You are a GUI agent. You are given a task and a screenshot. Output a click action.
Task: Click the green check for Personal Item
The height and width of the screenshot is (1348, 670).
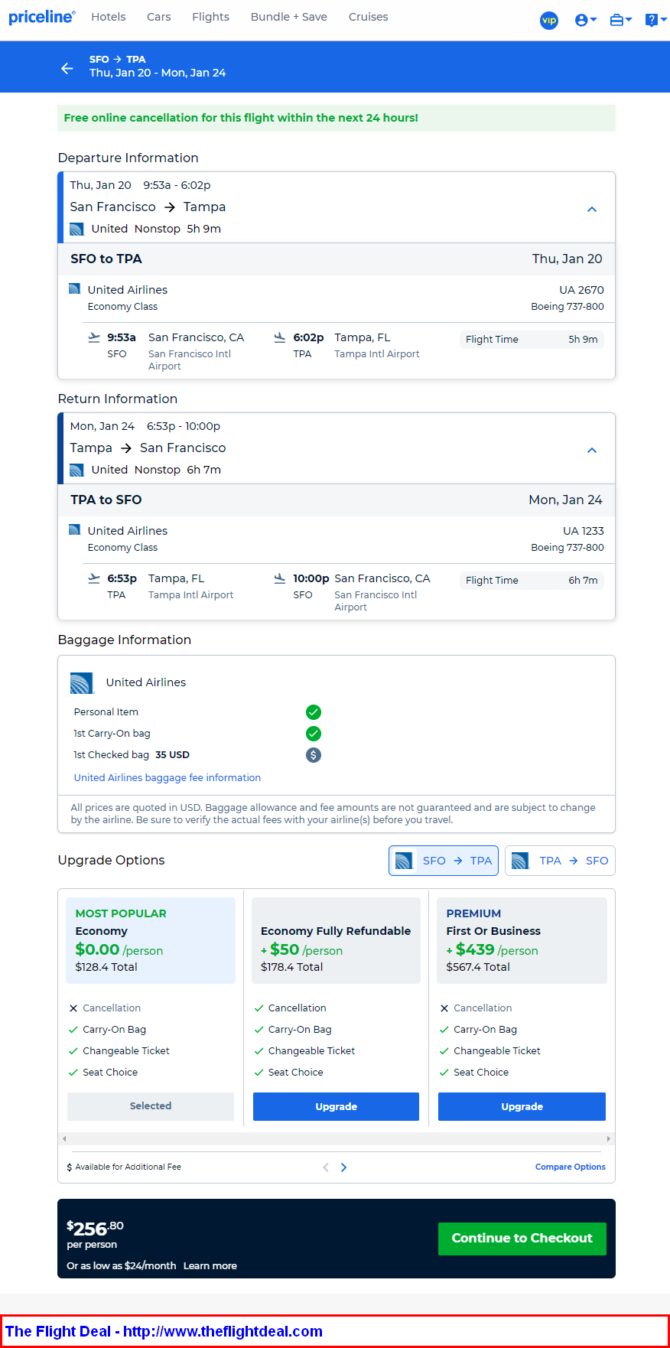coord(313,712)
